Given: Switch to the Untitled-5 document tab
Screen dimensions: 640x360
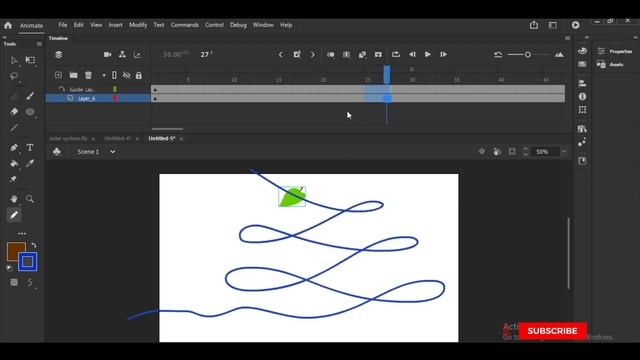Looking at the screenshot, I should point(162,138).
